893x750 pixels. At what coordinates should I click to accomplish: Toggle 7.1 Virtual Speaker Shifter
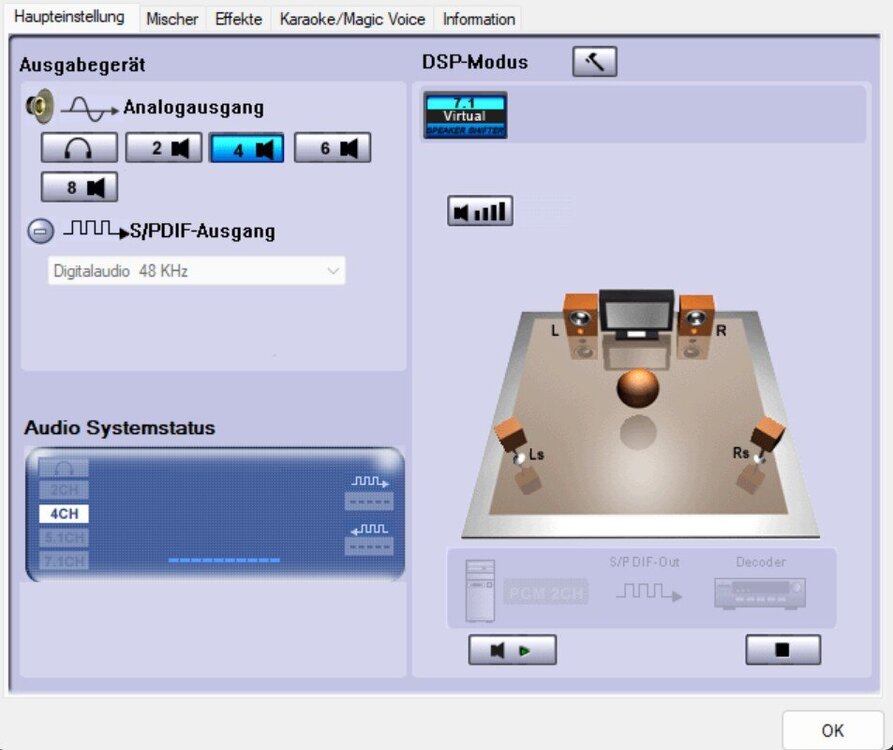point(465,116)
